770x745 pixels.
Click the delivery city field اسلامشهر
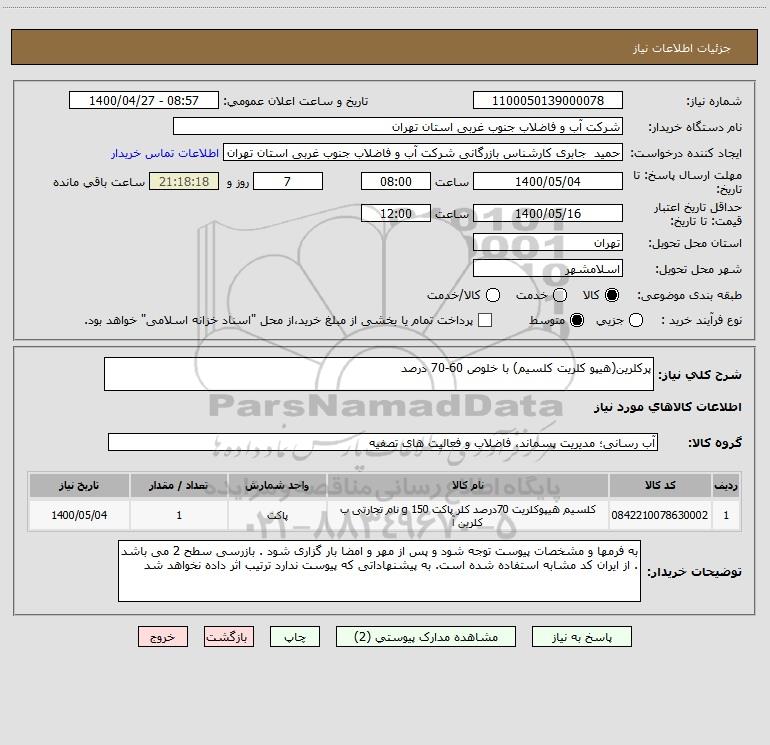point(548,269)
